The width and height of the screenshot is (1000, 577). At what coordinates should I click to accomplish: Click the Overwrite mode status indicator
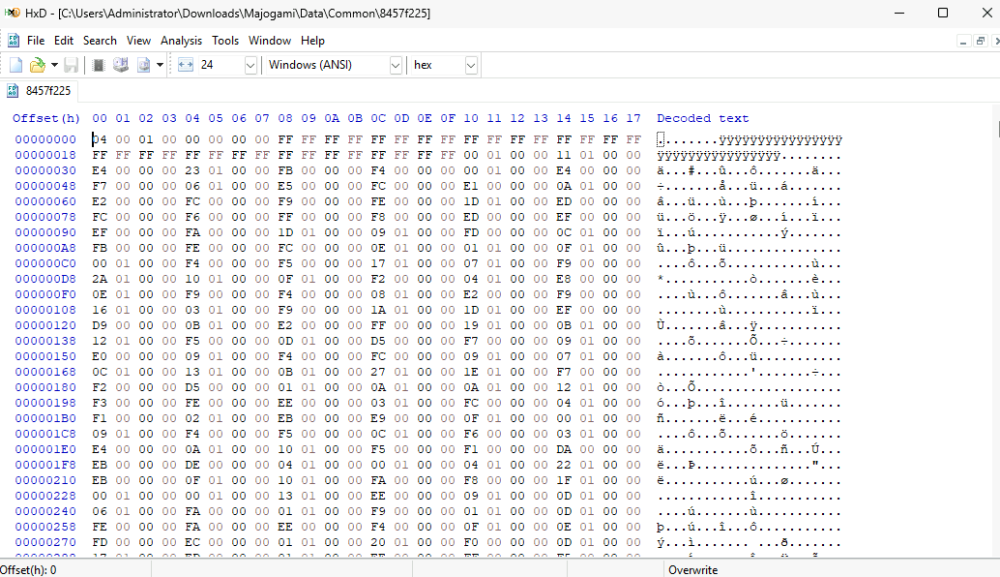coord(695,569)
